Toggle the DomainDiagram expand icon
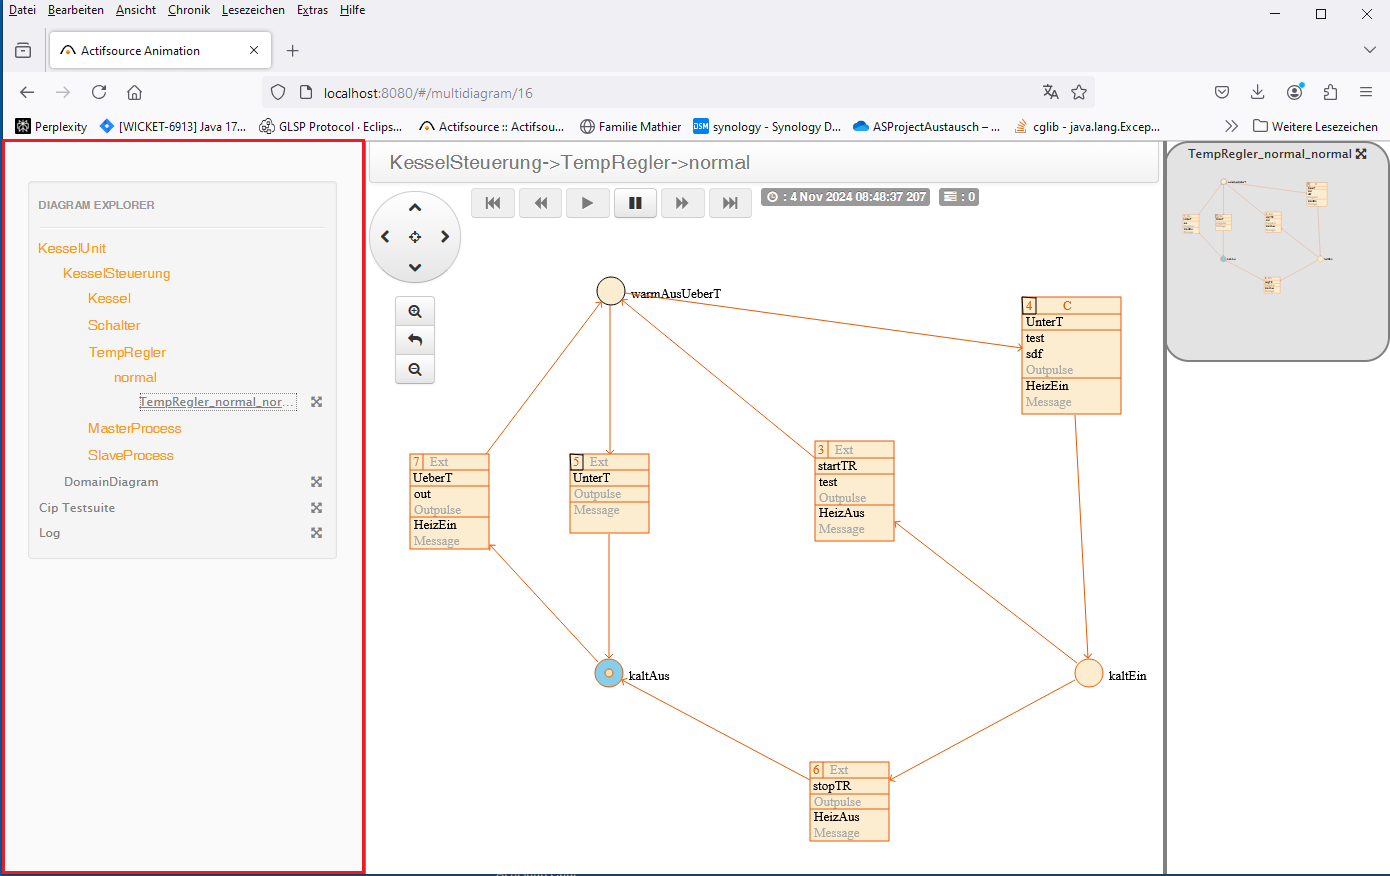1390x876 pixels. pos(316,482)
